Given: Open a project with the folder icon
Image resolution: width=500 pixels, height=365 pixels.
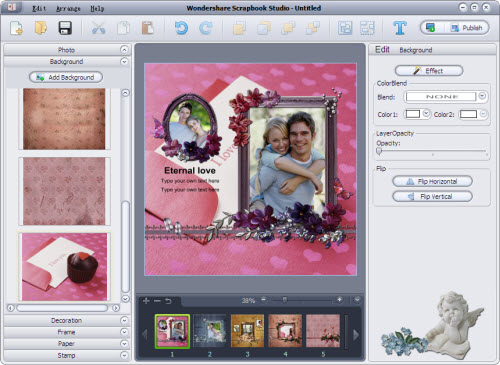Looking at the screenshot, I should tap(41, 28).
